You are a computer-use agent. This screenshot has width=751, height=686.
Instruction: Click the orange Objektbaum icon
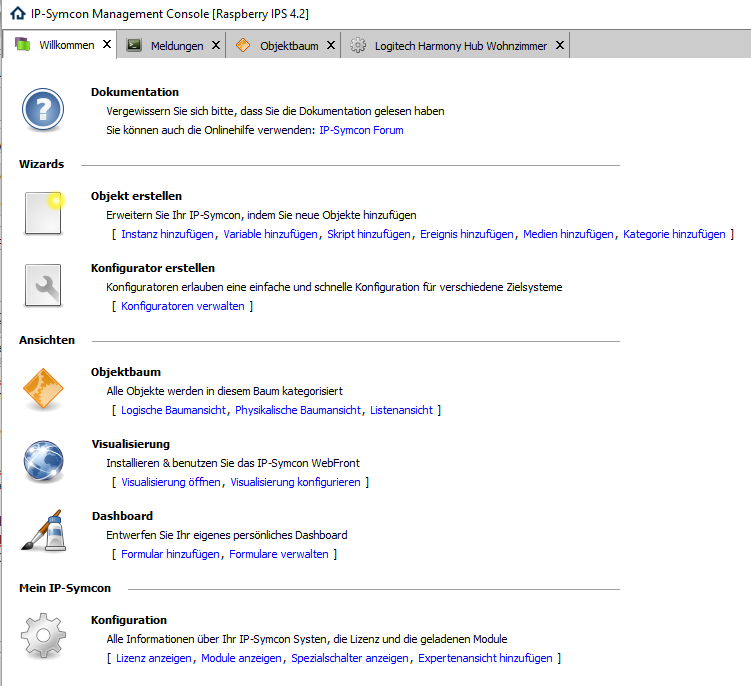(x=43, y=390)
